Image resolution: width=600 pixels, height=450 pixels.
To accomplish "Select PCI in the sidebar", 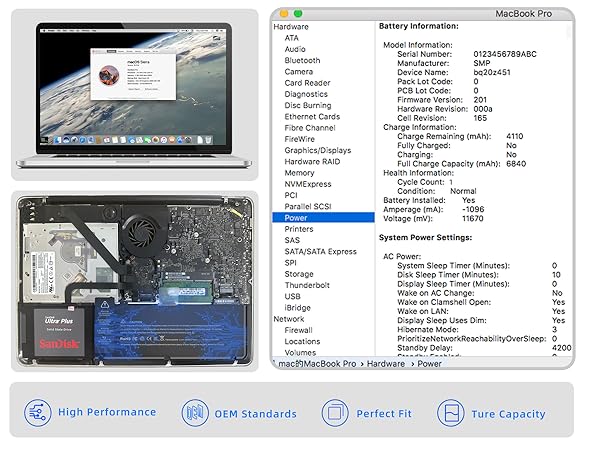I will (291, 195).
